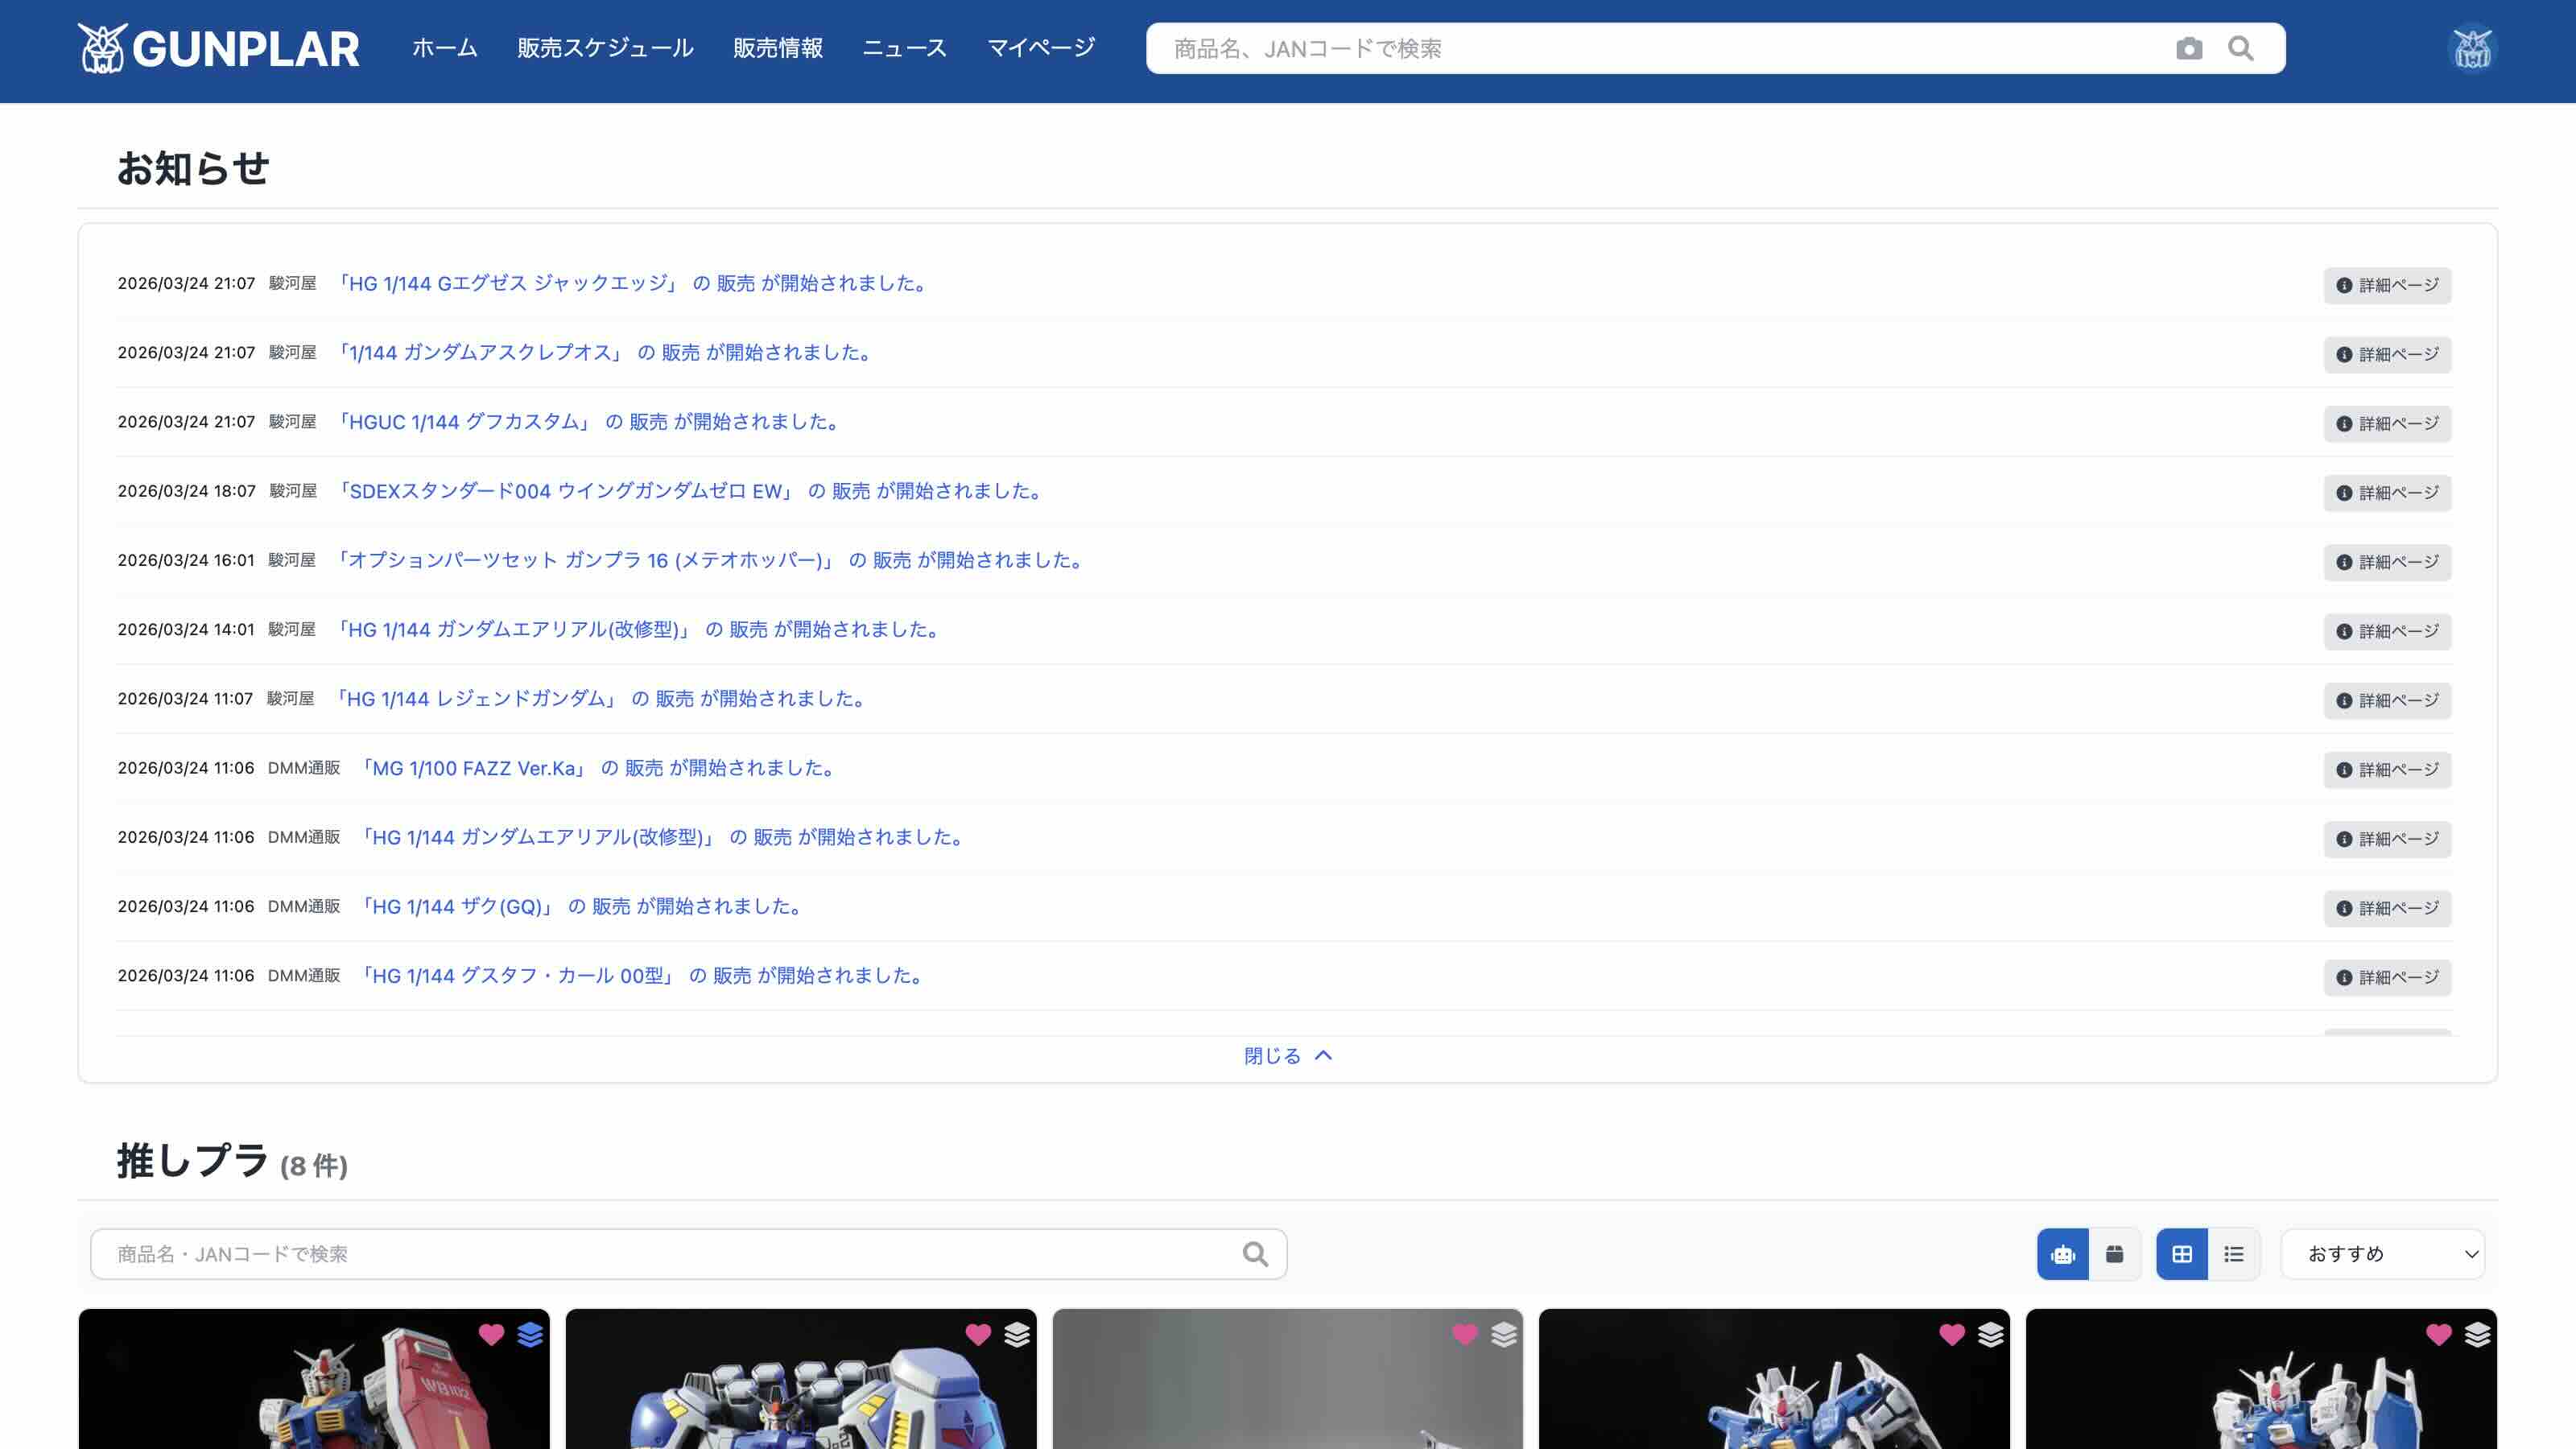Screen dimensions: 2576x1449
Task: Open 詳細ページ for MG FAZZ Ver.Ka notice
Action: point(2387,769)
